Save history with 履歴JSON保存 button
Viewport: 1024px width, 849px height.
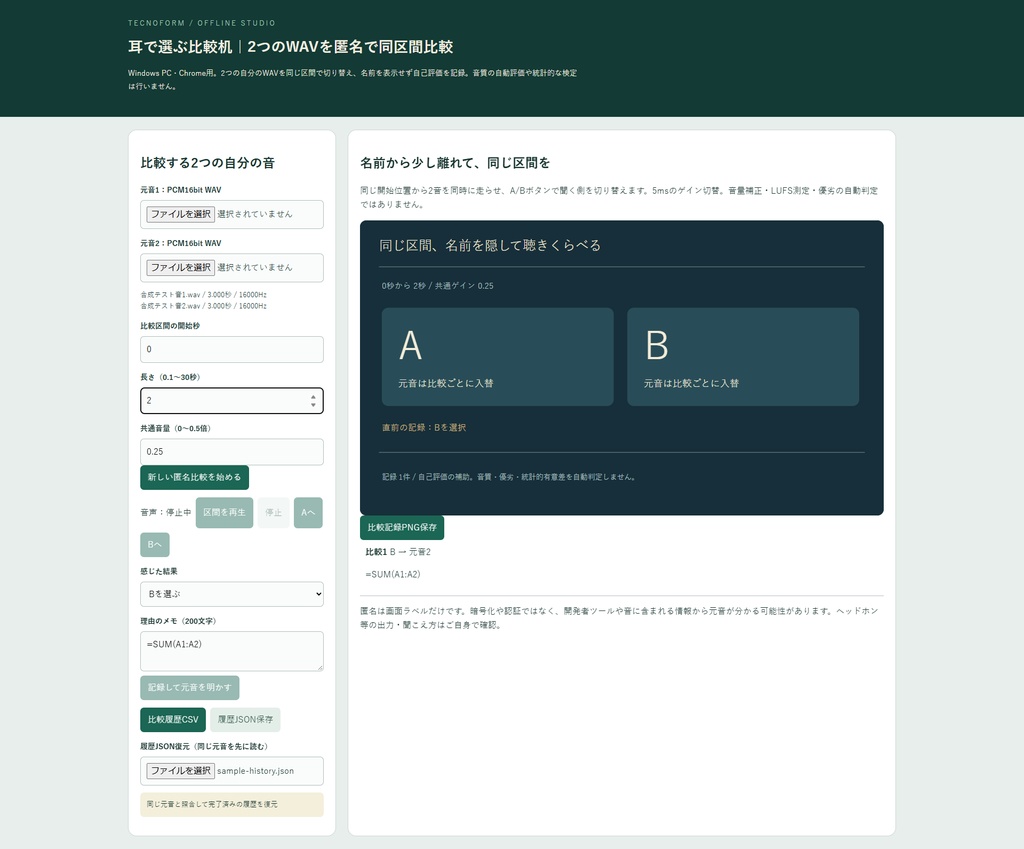click(x=246, y=720)
